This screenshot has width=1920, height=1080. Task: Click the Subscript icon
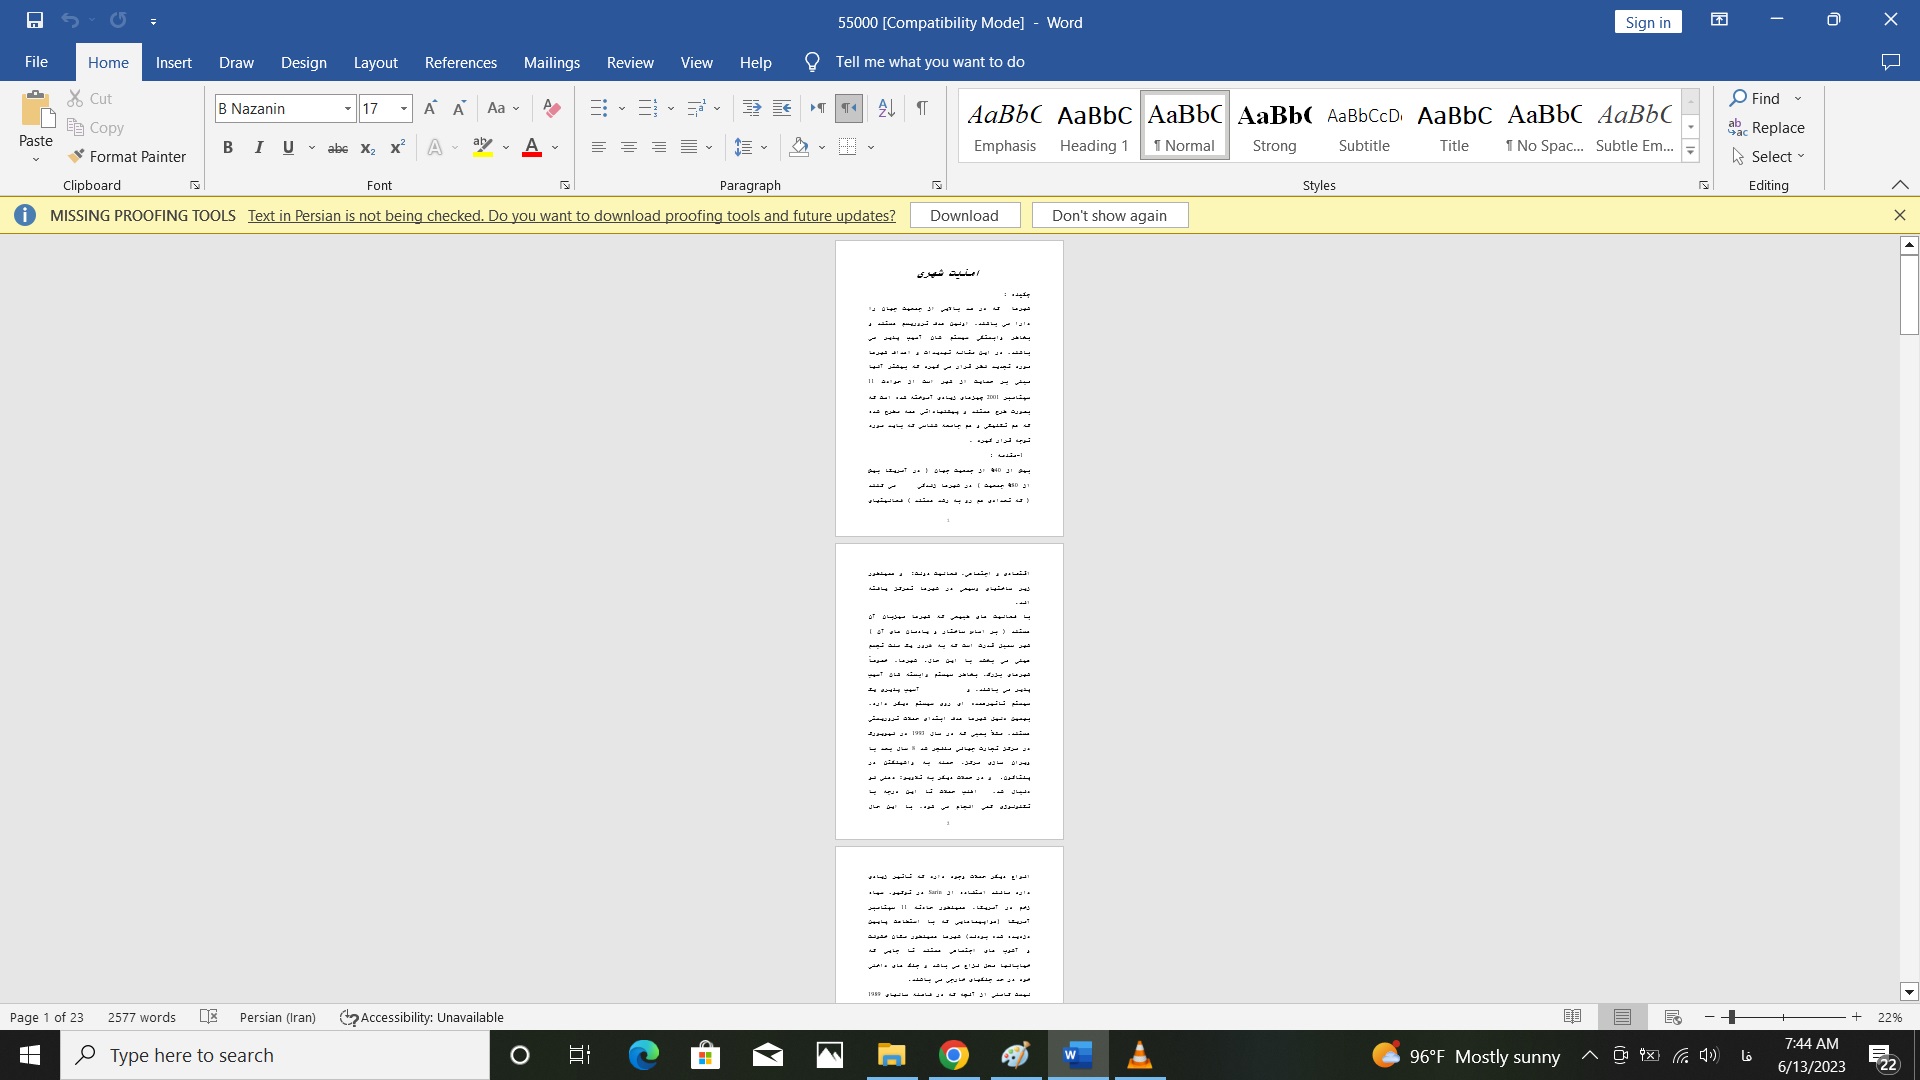pyautogui.click(x=367, y=147)
